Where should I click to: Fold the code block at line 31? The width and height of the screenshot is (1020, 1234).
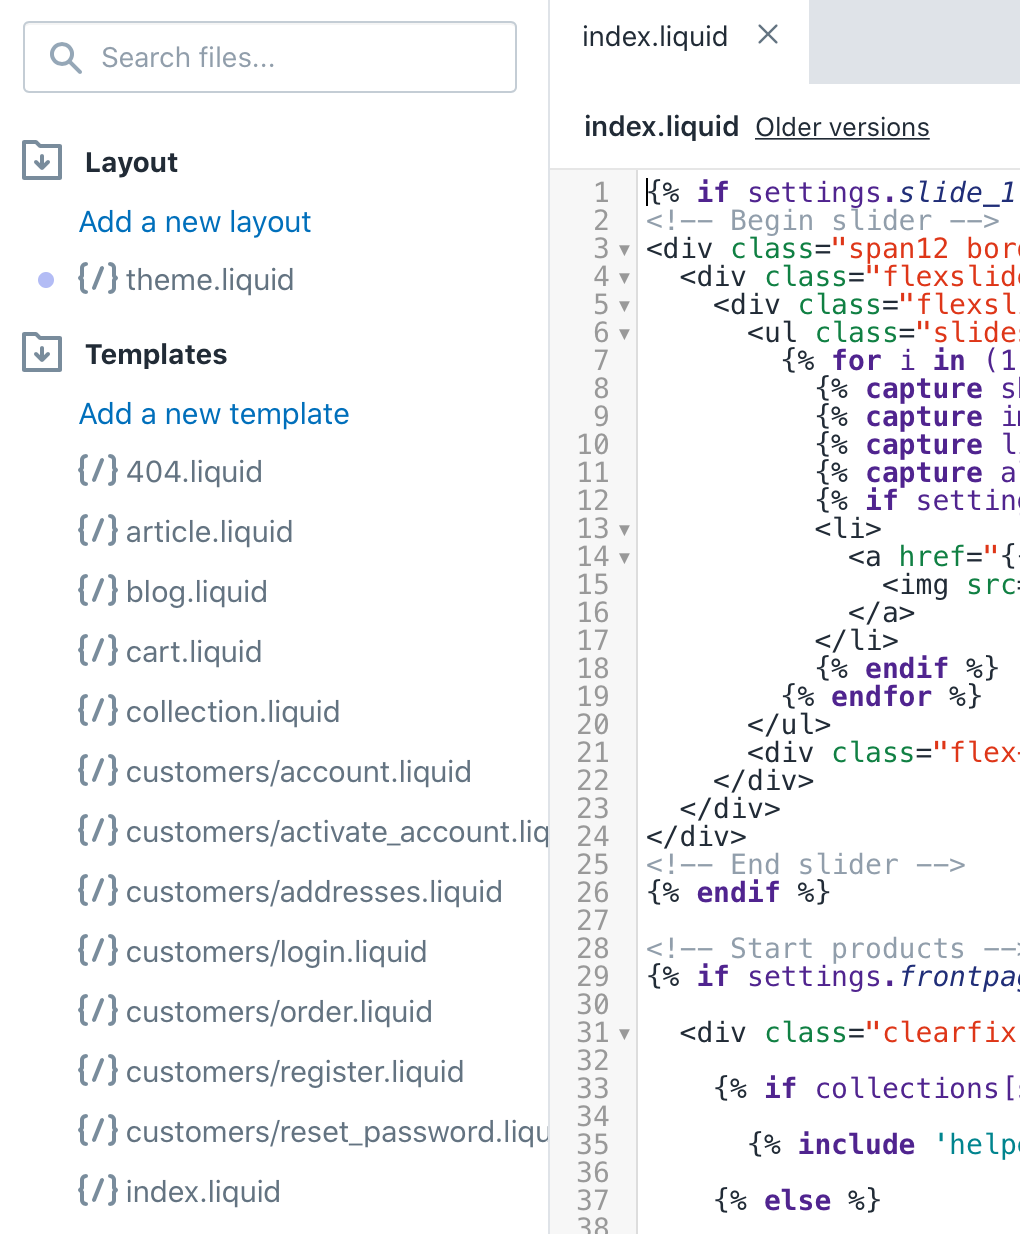(x=624, y=1034)
